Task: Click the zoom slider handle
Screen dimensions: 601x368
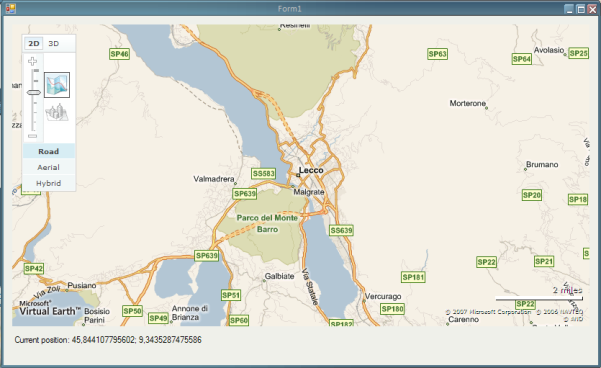Action: point(33,92)
